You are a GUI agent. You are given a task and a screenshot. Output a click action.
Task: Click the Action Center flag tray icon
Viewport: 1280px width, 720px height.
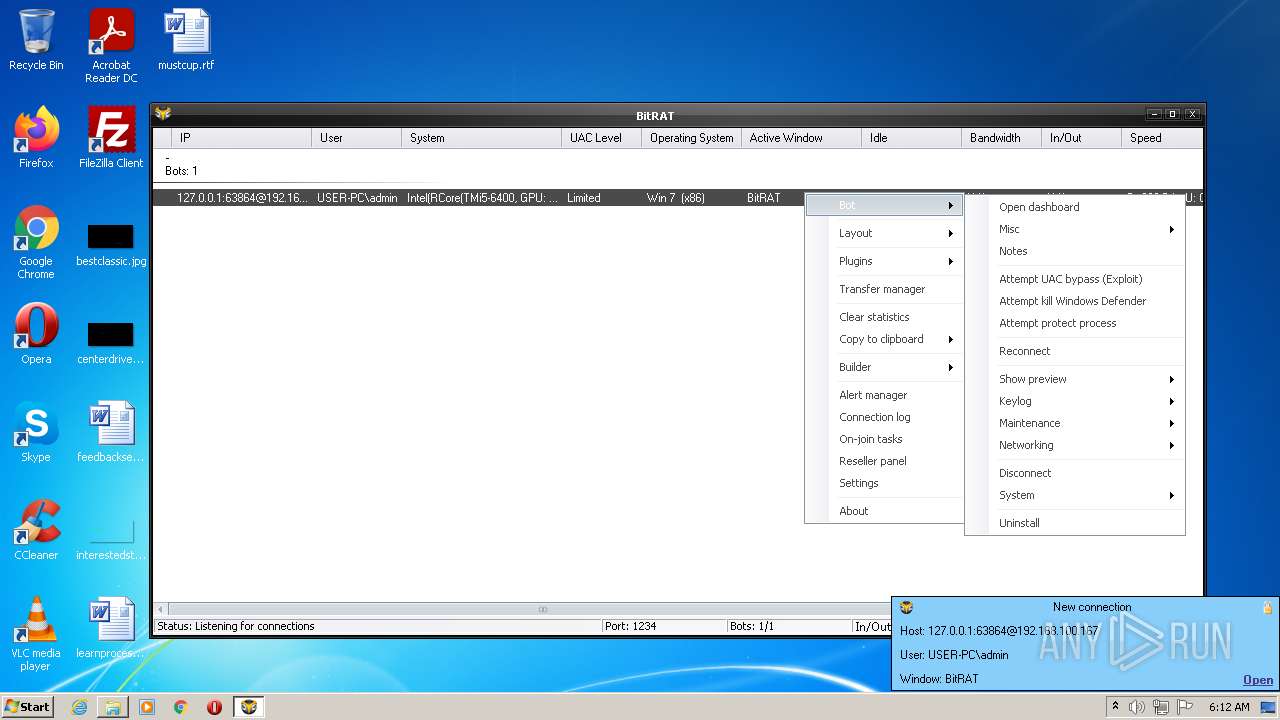pos(1185,707)
